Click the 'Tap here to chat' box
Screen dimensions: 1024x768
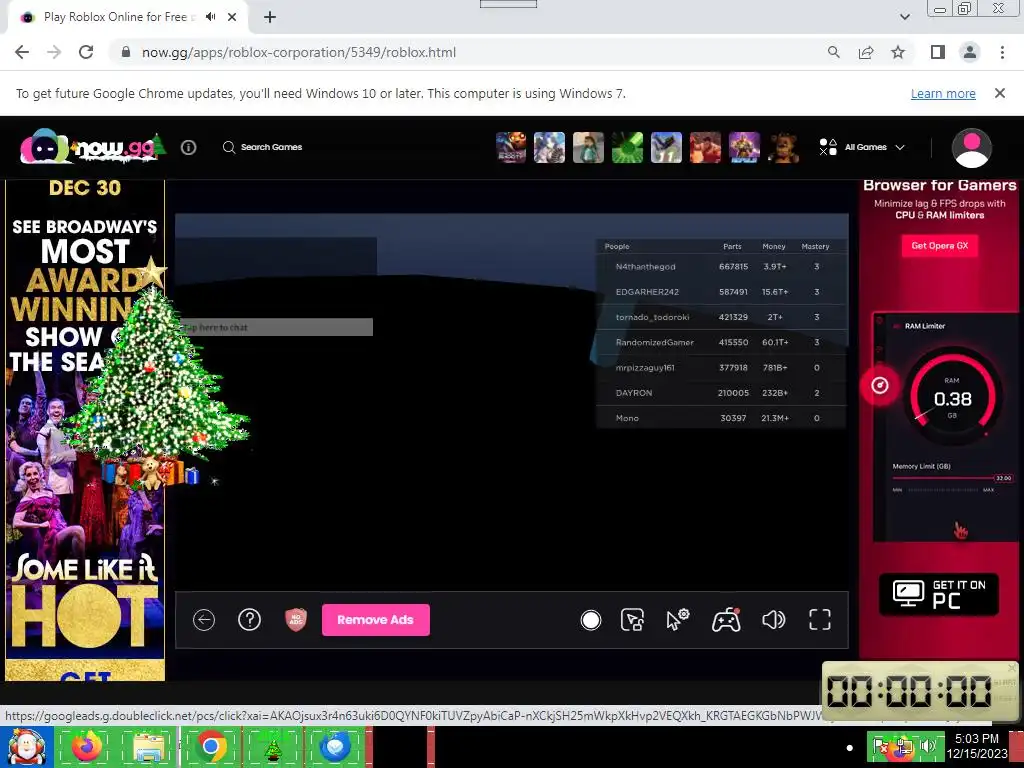276,327
